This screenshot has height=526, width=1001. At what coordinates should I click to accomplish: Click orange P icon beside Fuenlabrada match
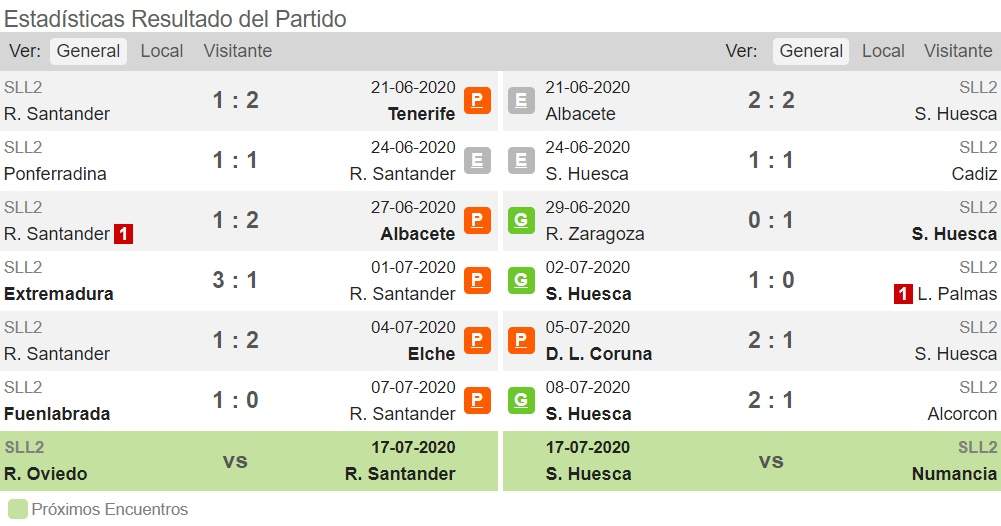[477, 400]
